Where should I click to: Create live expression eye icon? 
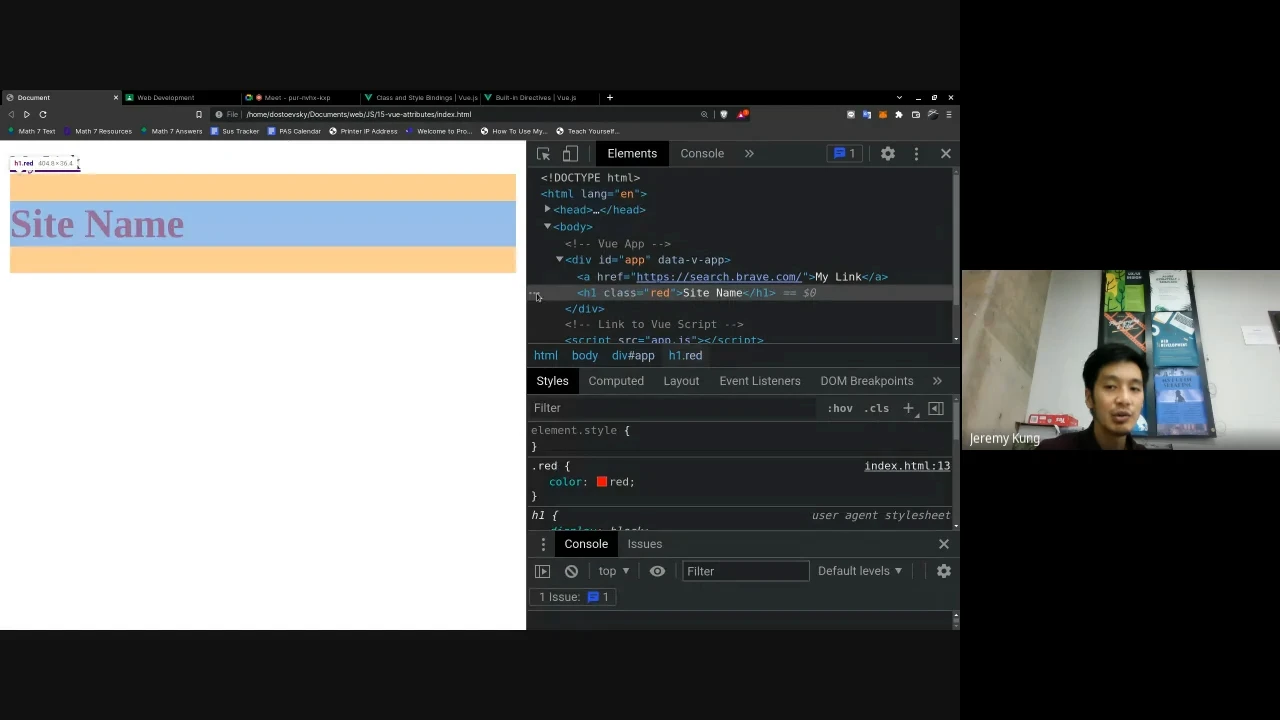[x=657, y=571]
